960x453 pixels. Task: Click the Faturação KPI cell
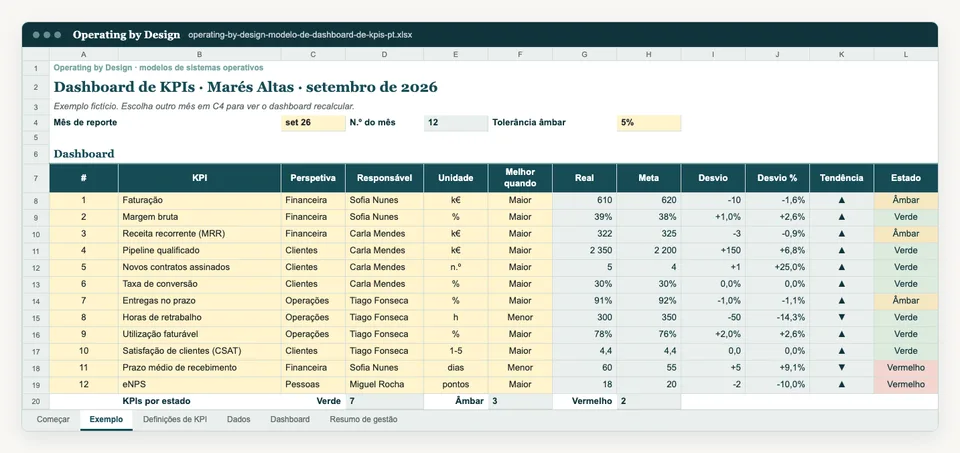tap(200, 200)
